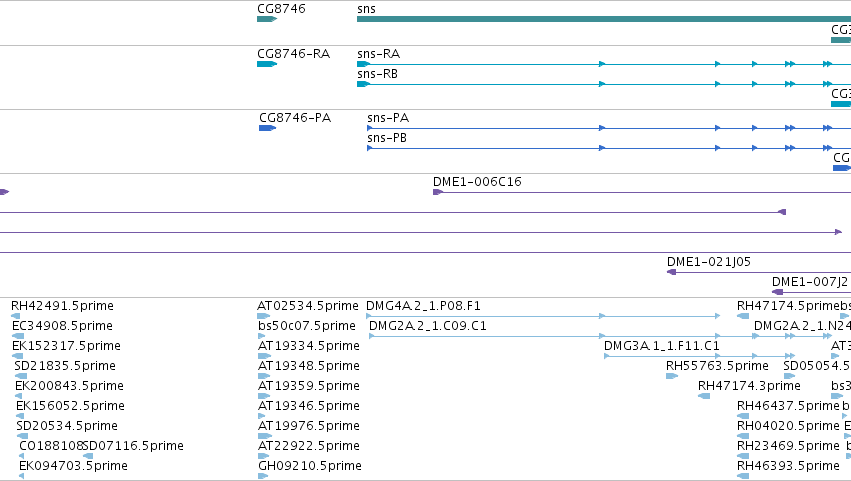Select EK094703.5prime EST label
Screen dimensions: 851x481
pyautogui.click(x=73, y=466)
